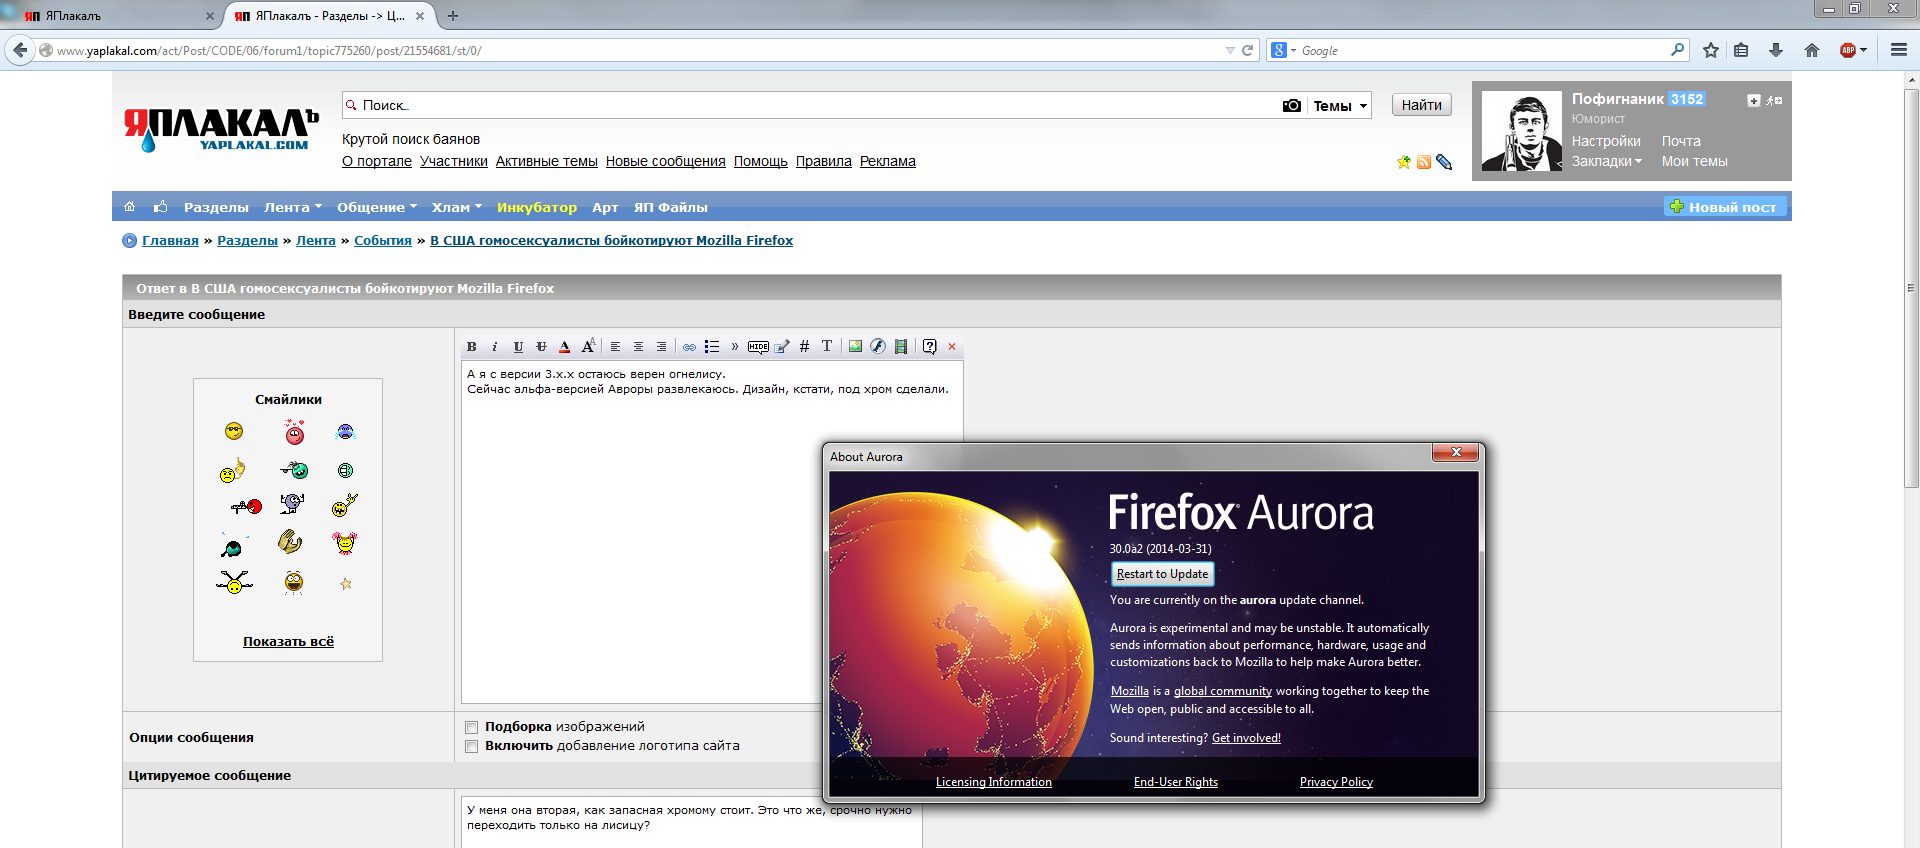Image resolution: width=1920 pixels, height=848 pixels.
Task: Apply bold formatting in the message editor
Action: (472, 347)
